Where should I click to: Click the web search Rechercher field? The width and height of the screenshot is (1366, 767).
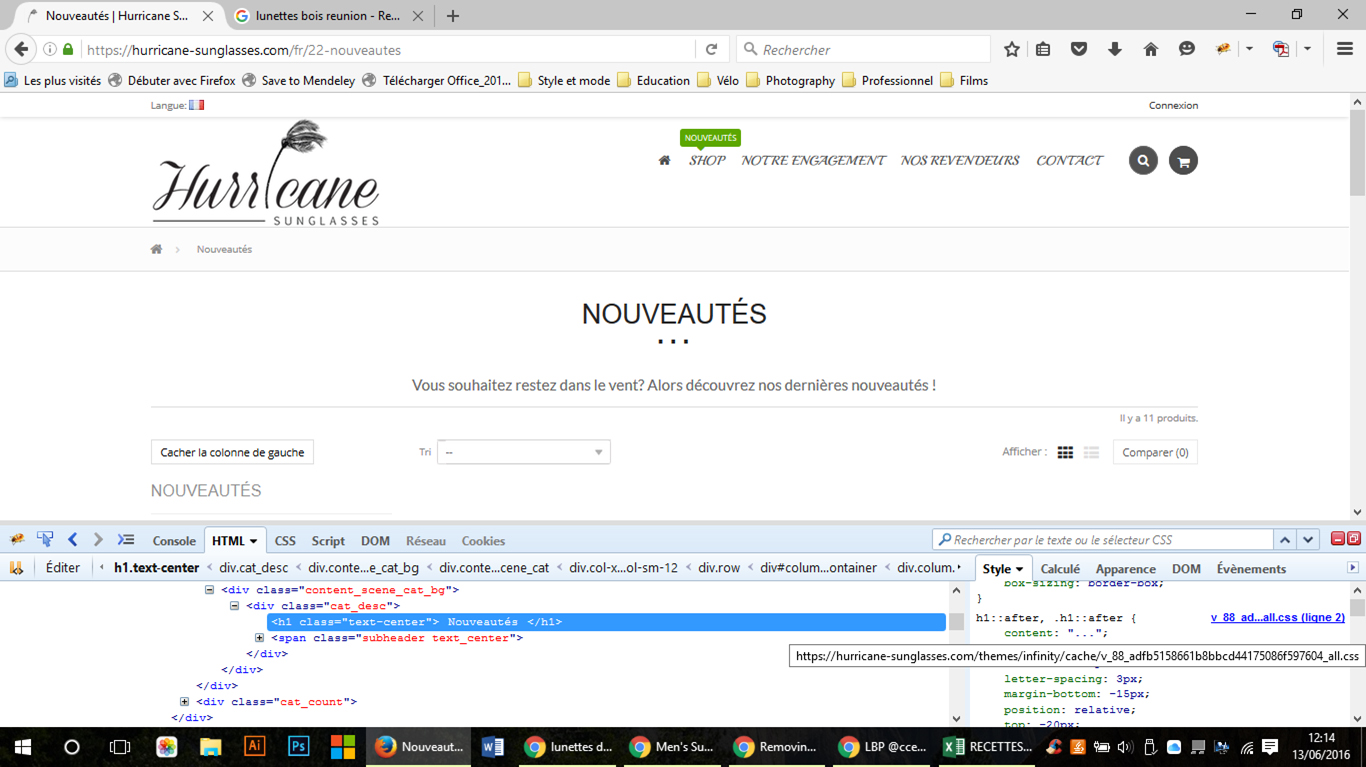coord(864,49)
